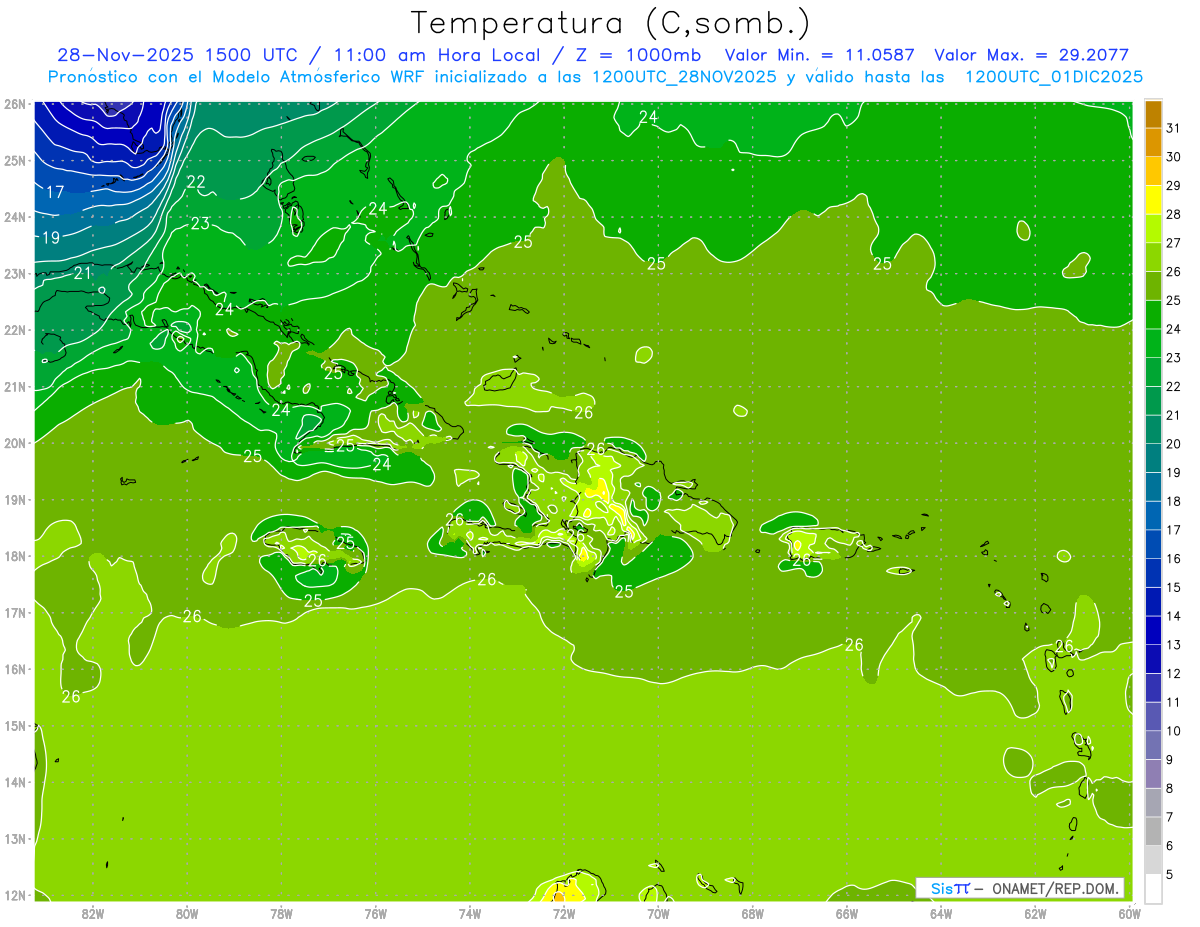1200x927 pixels.
Task: Click the "62W" longitude axis label
Action: pos(1035,913)
